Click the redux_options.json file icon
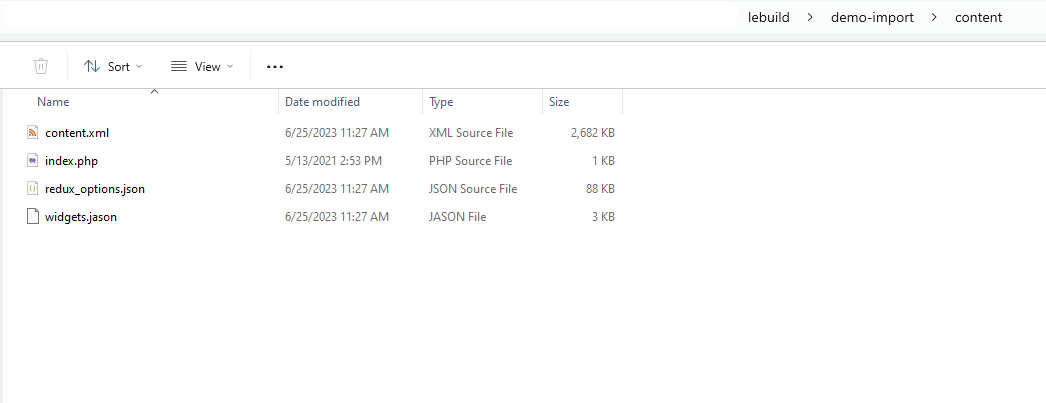Image resolution: width=1046 pixels, height=403 pixels. click(33, 189)
